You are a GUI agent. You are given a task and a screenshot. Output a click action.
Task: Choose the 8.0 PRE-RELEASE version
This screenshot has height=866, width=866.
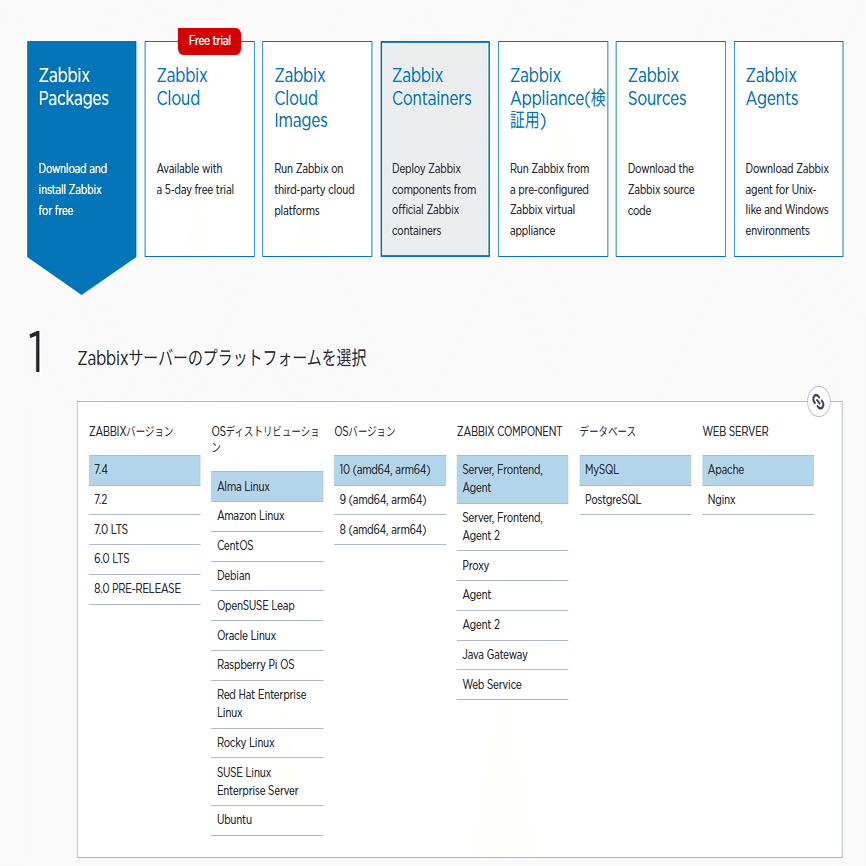[144, 589]
